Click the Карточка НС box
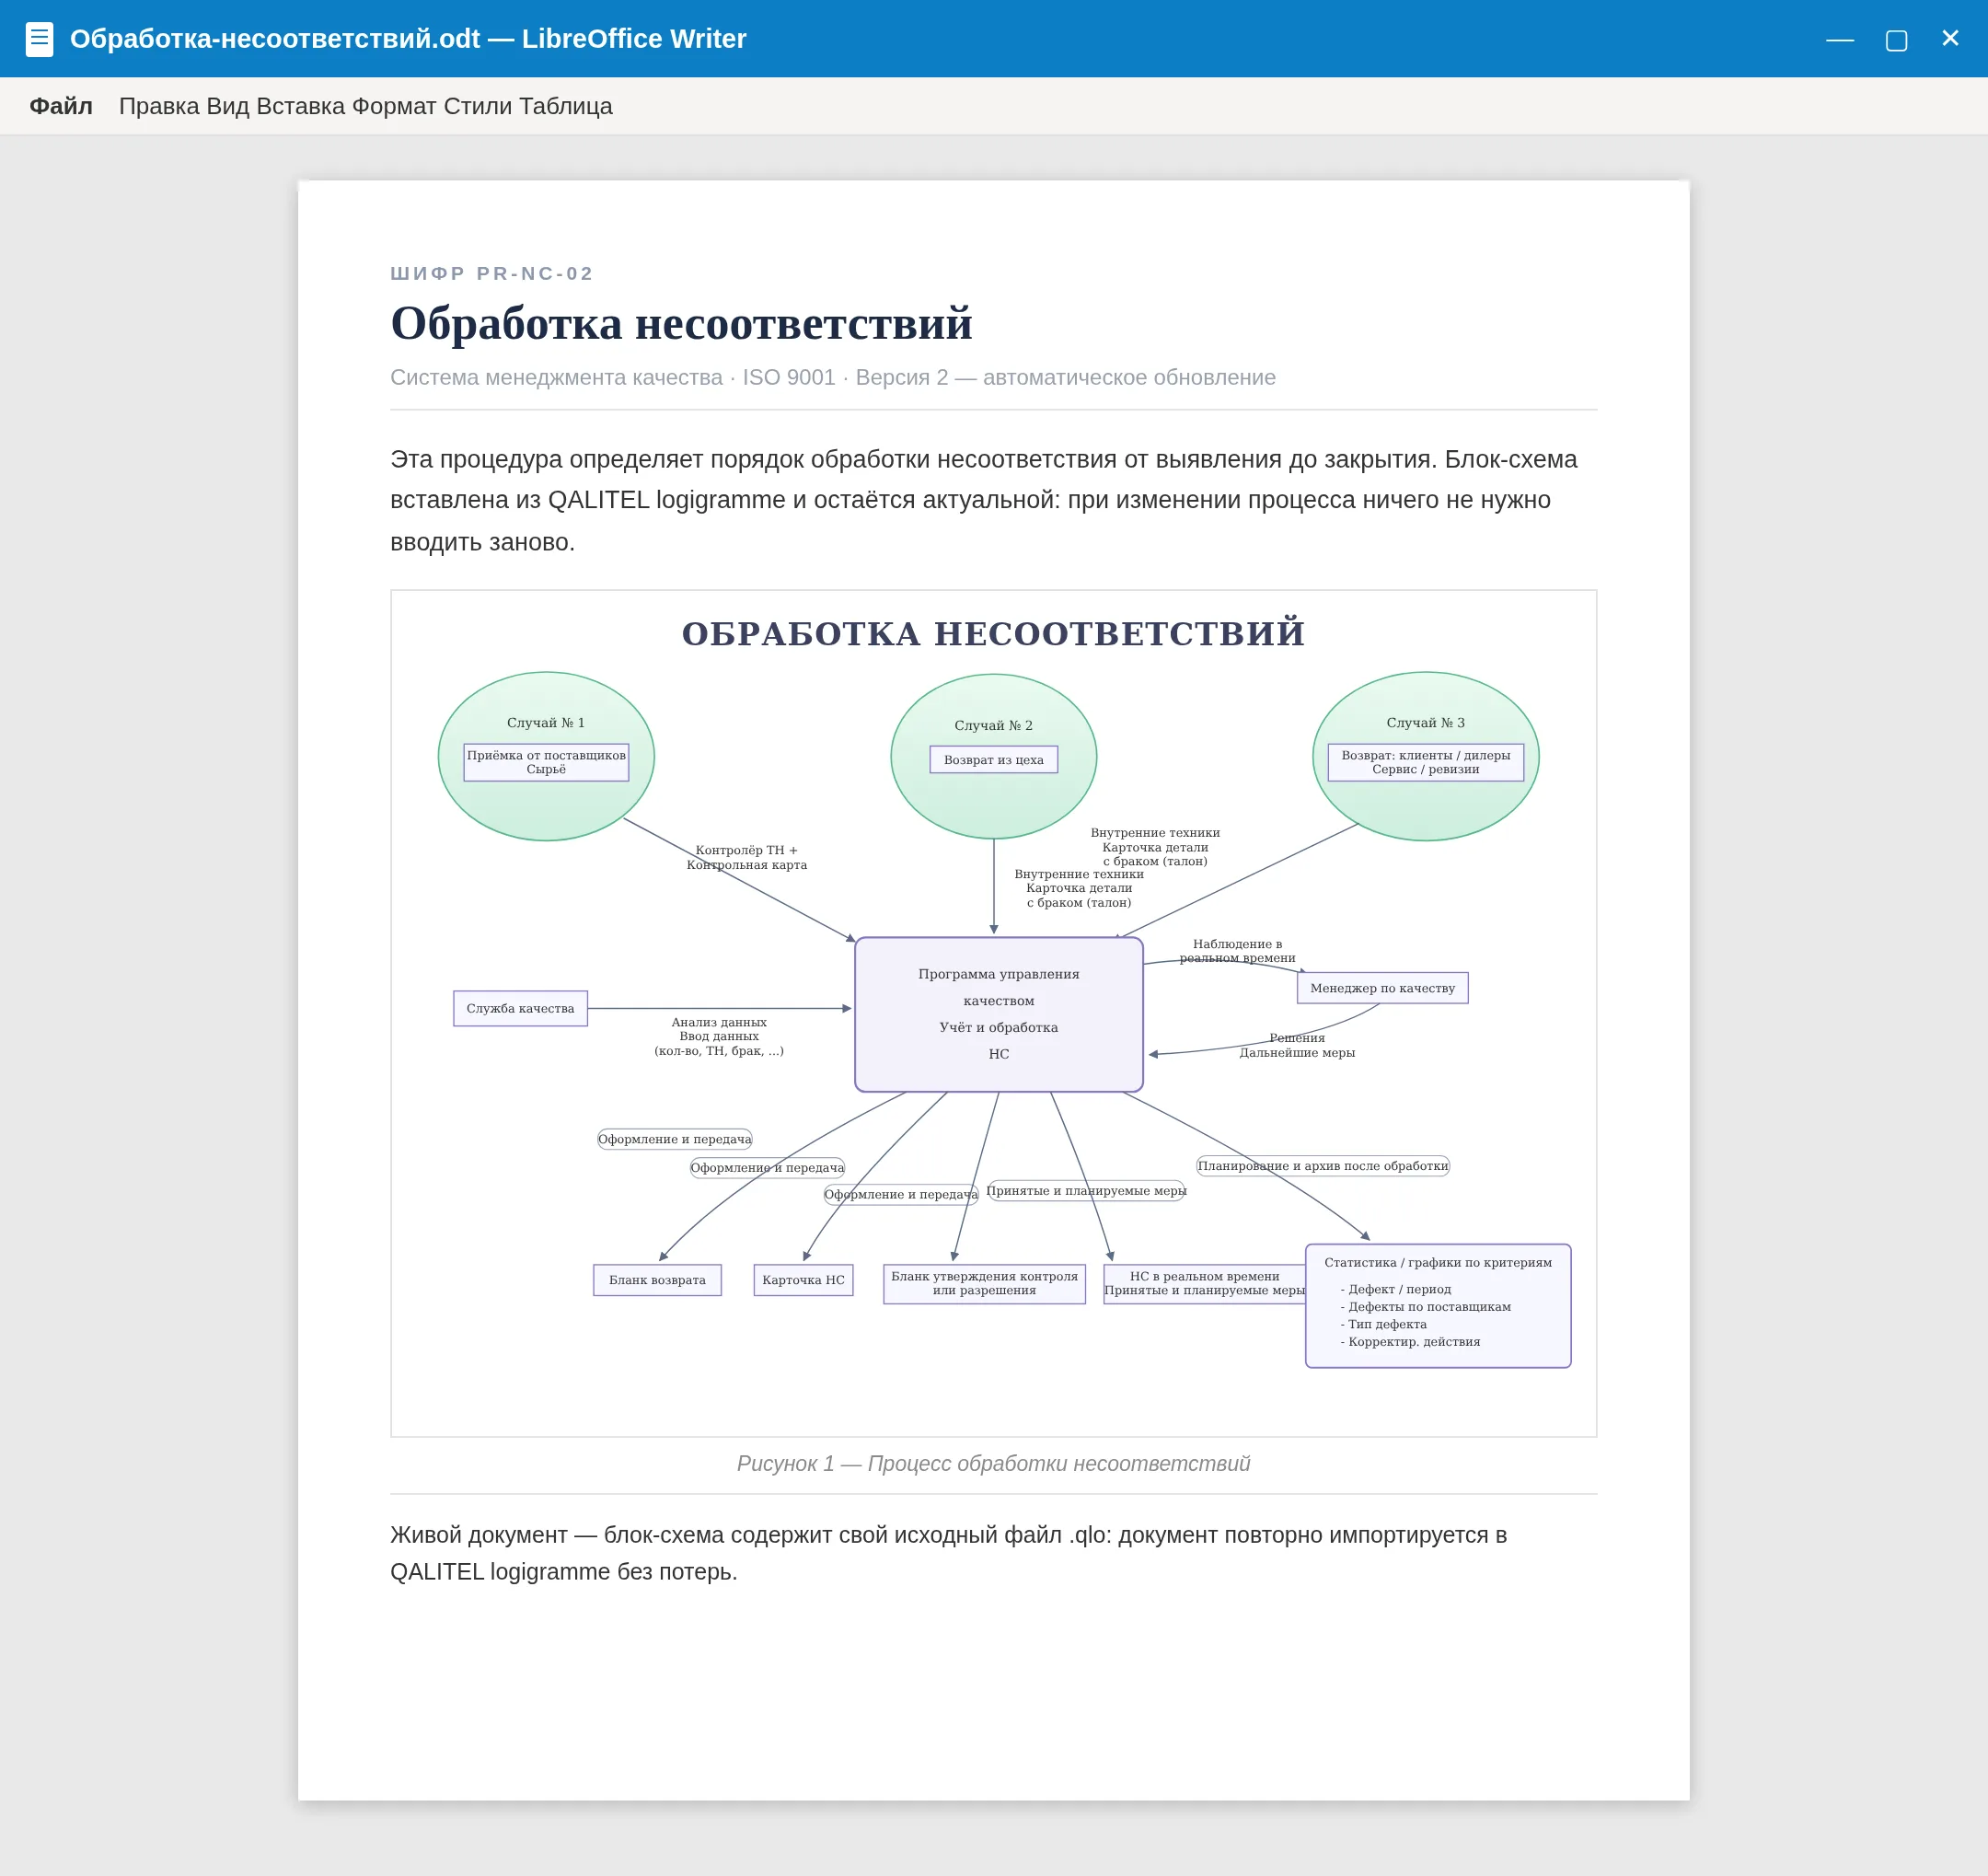 coord(803,1280)
